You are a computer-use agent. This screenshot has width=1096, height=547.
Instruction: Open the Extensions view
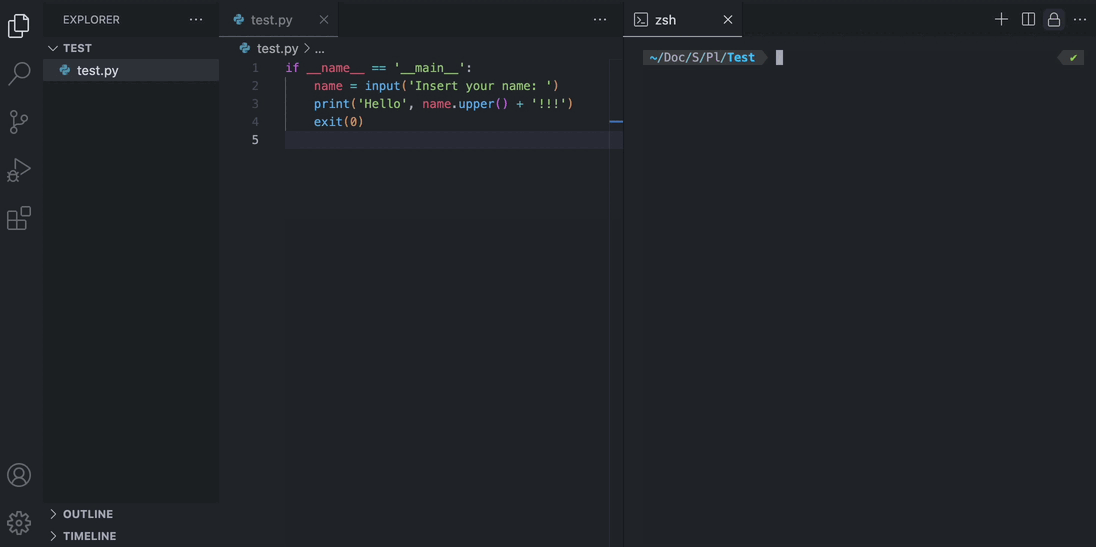pyautogui.click(x=19, y=218)
